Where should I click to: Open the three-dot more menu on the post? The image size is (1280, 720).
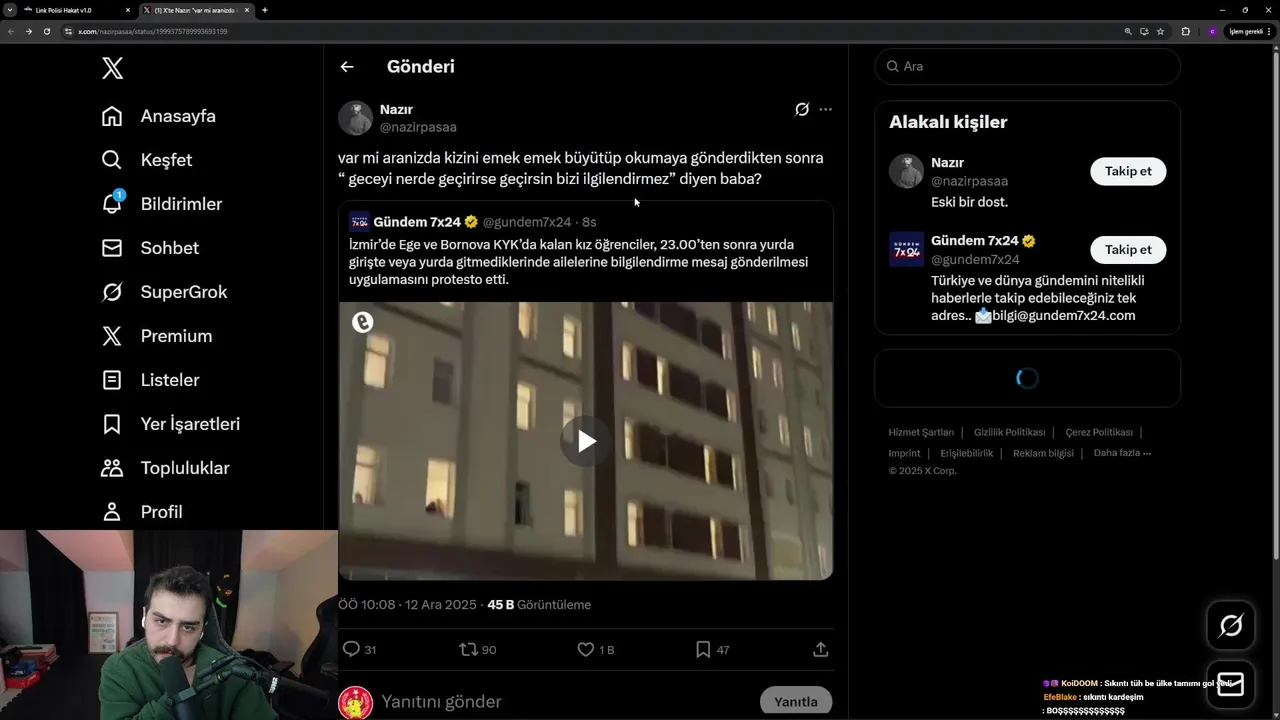(825, 109)
